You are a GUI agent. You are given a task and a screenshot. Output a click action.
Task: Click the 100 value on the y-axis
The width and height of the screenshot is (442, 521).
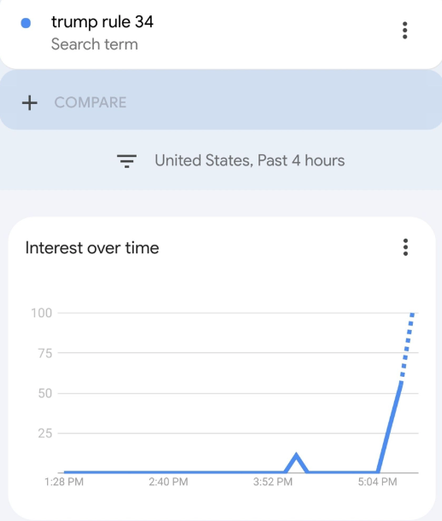(42, 313)
